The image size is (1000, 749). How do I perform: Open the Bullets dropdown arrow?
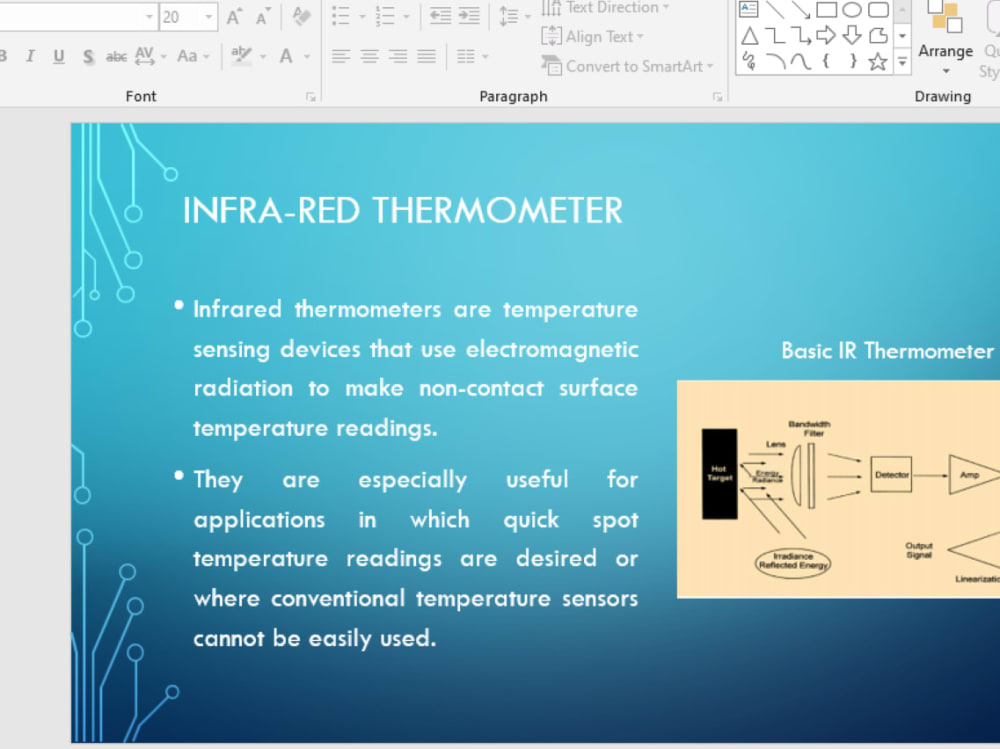tap(362, 17)
